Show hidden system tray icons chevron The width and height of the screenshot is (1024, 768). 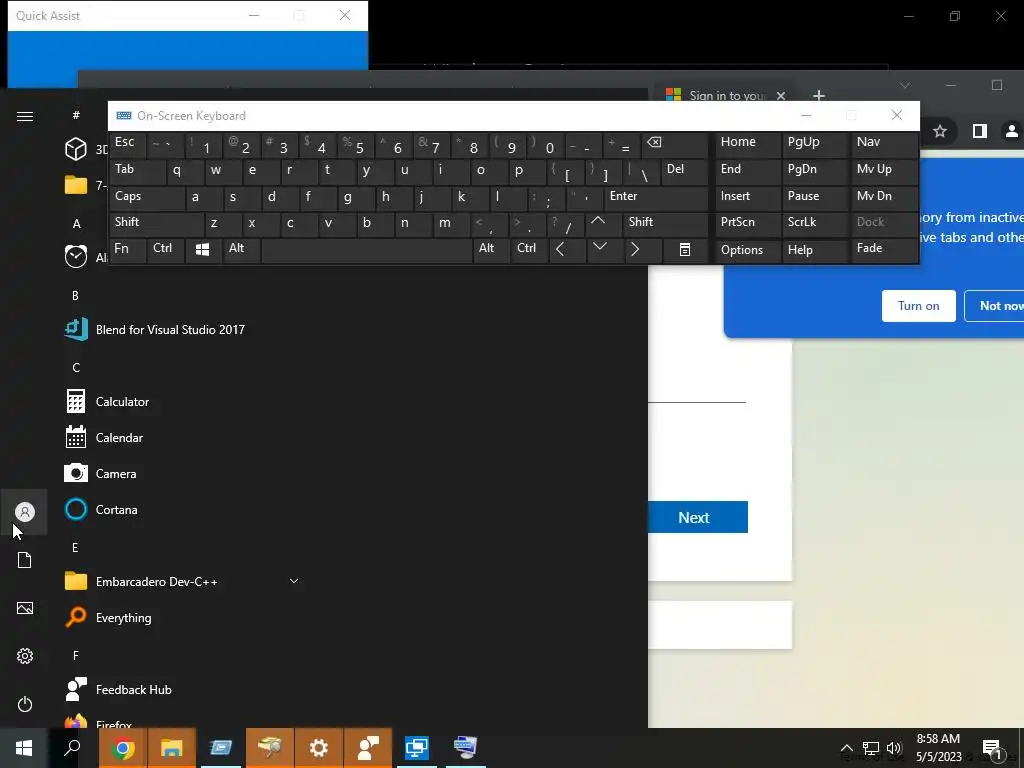(846, 748)
